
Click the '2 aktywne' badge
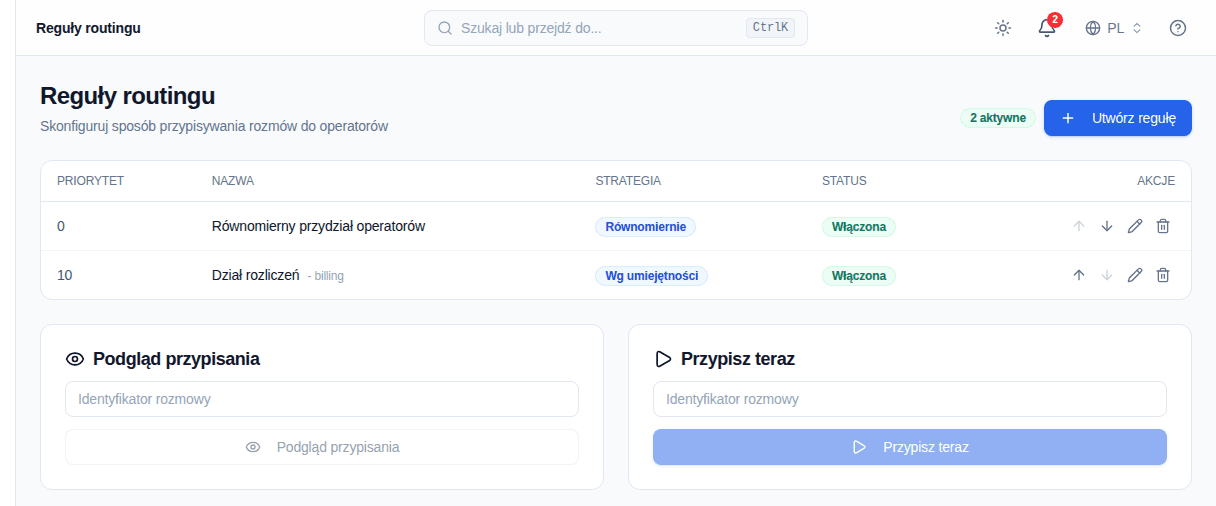(997, 118)
